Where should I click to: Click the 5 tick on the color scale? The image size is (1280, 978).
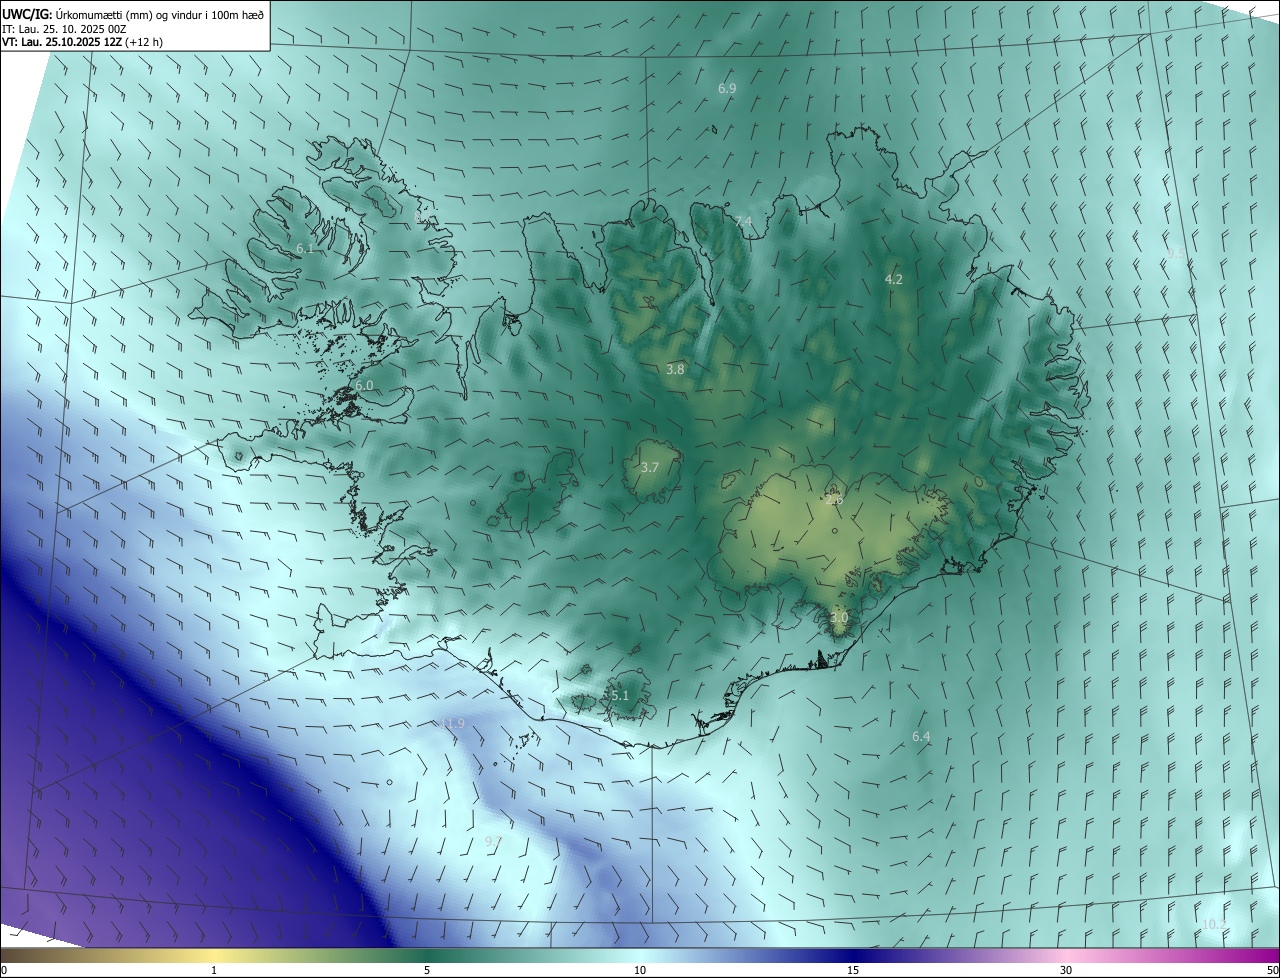point(427,970)
